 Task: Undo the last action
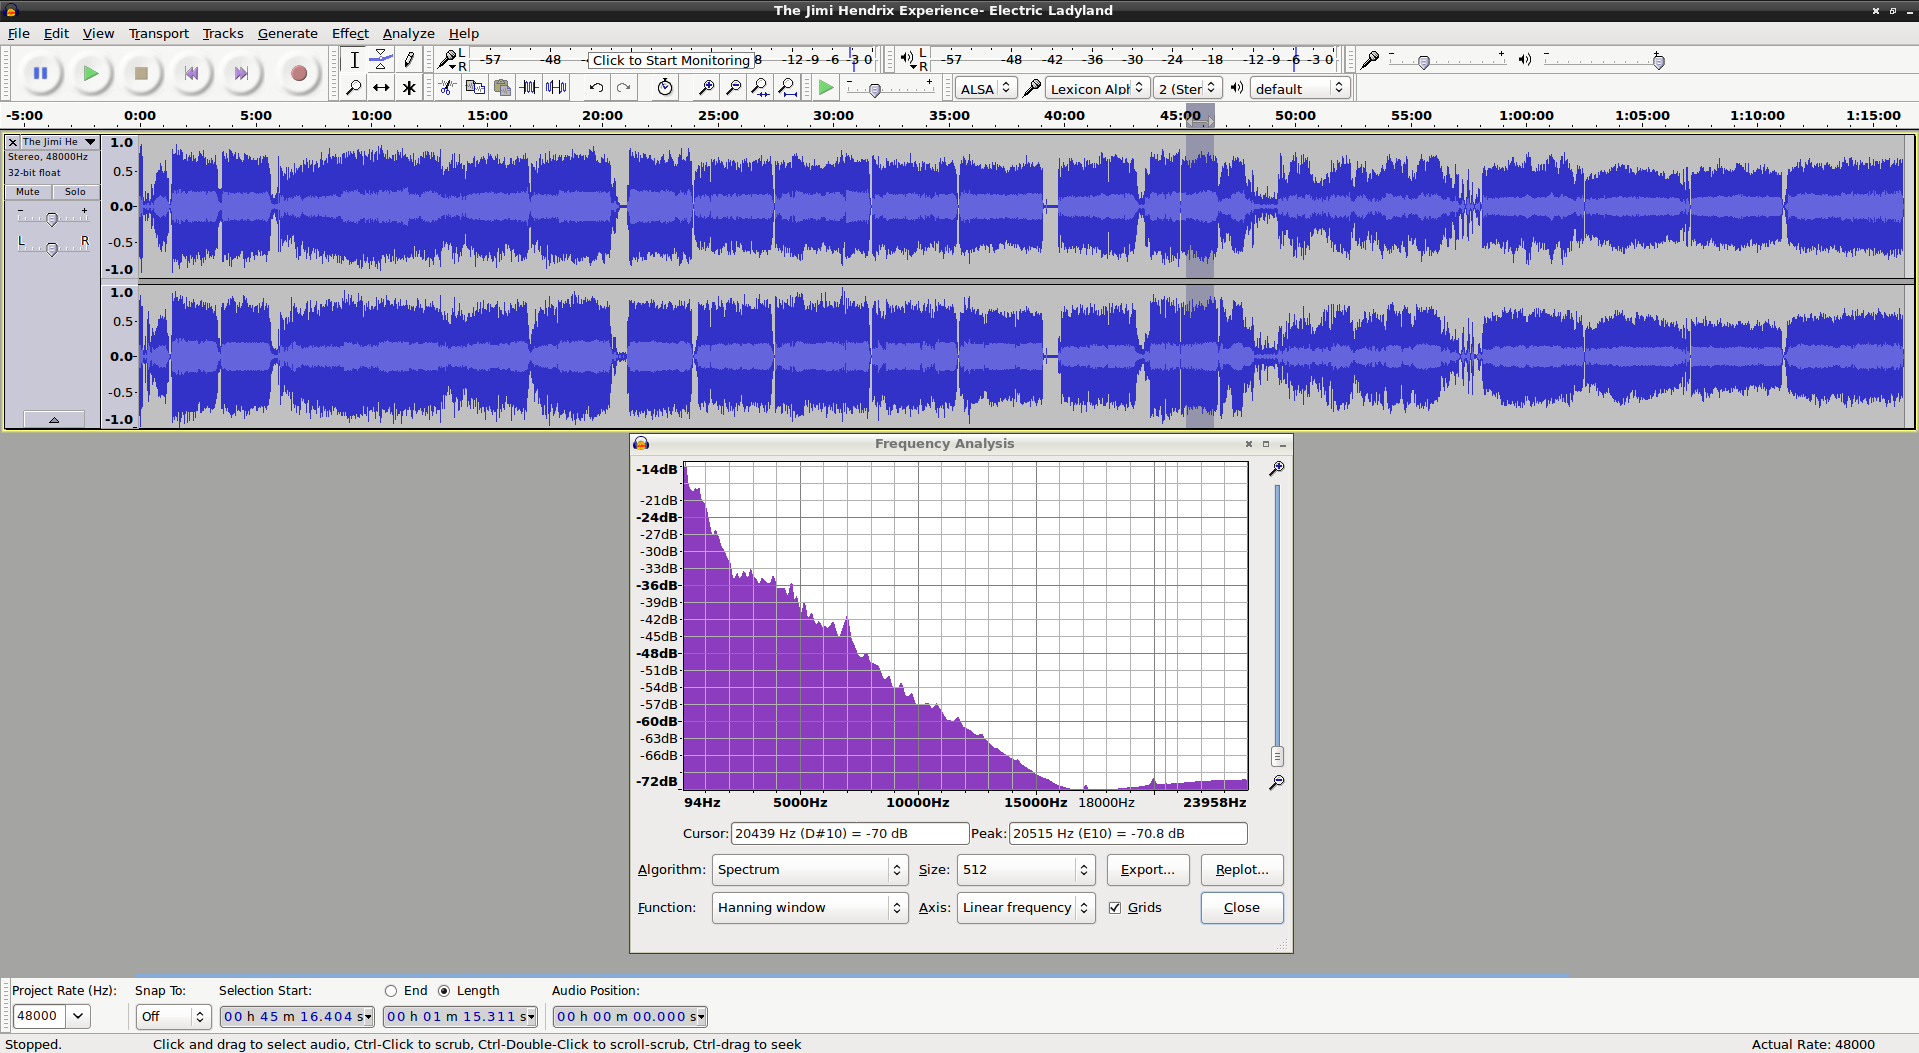tap(596, 88)
